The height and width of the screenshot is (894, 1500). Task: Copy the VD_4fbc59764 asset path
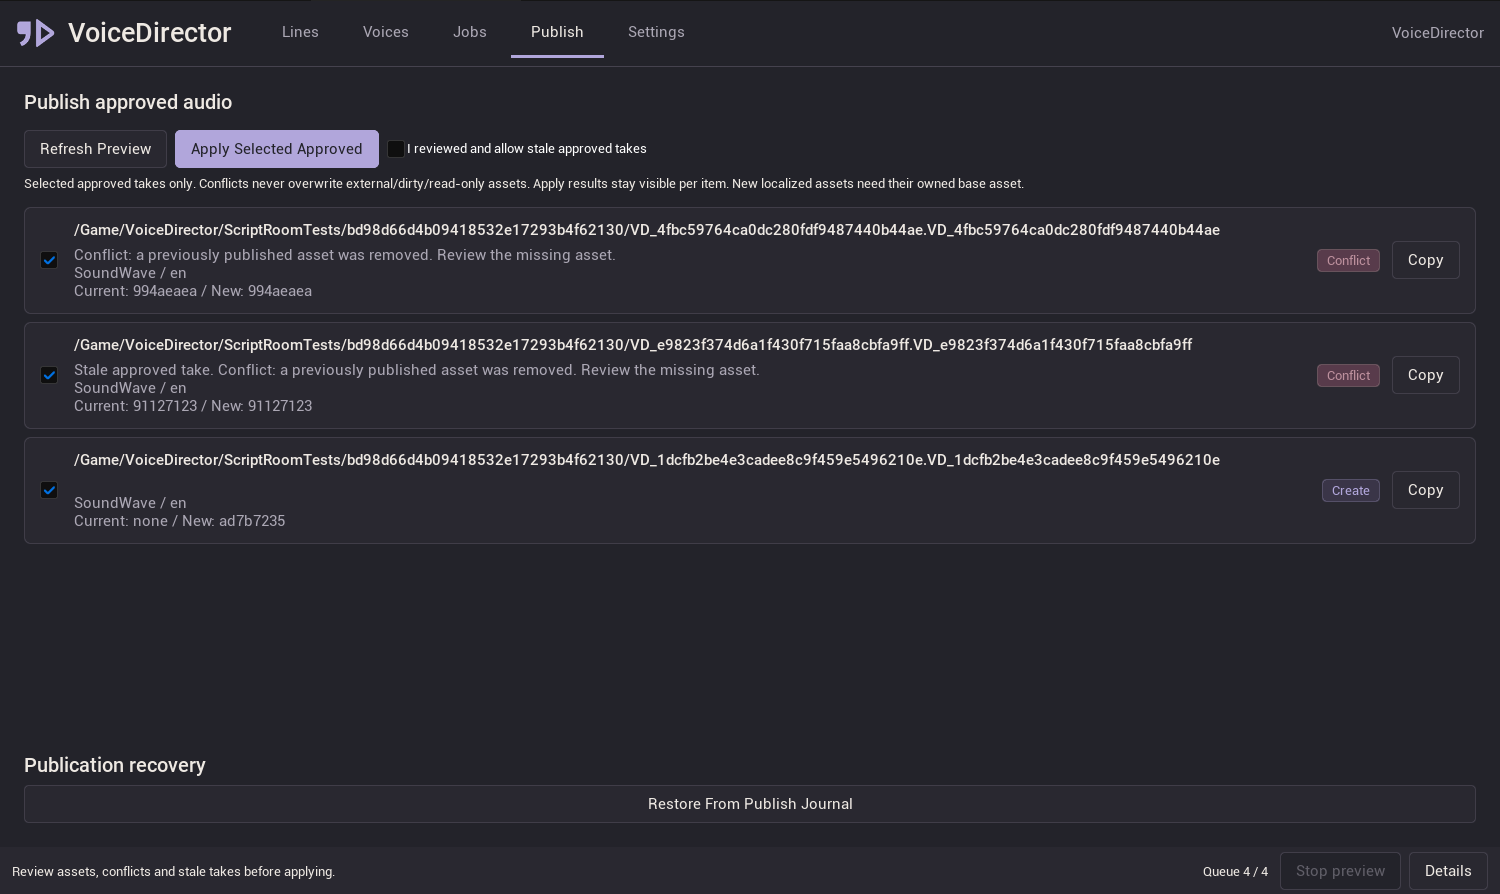(1425, 260)
